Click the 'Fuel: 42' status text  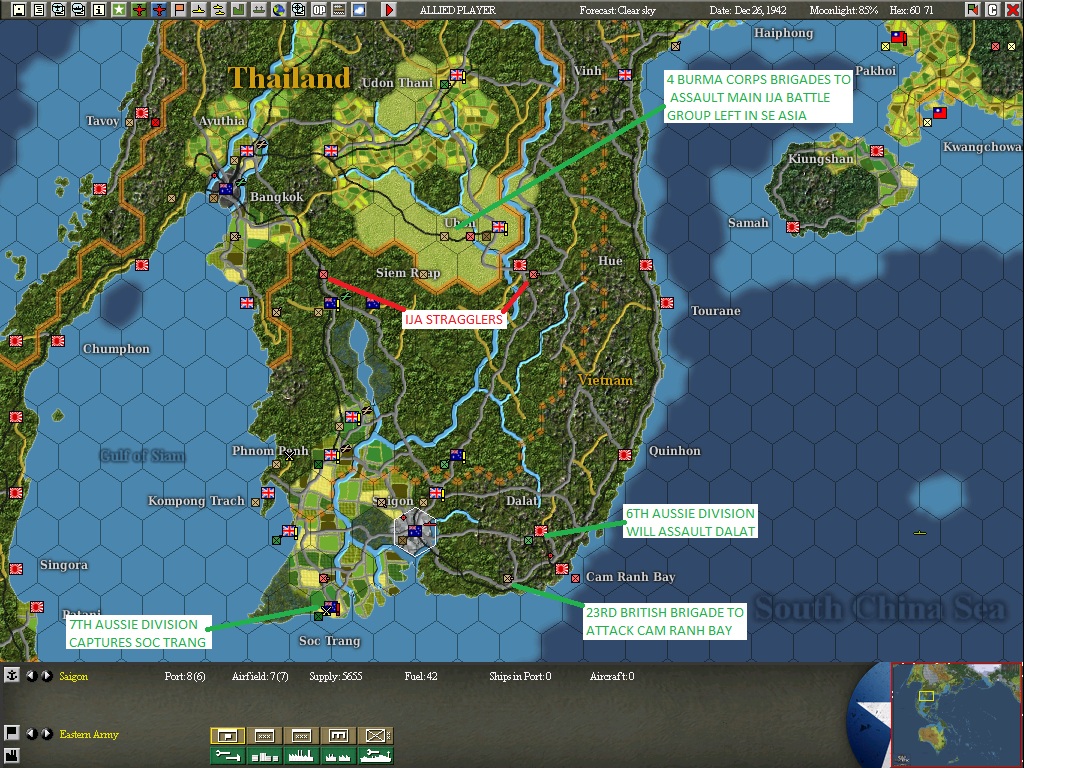421,676
